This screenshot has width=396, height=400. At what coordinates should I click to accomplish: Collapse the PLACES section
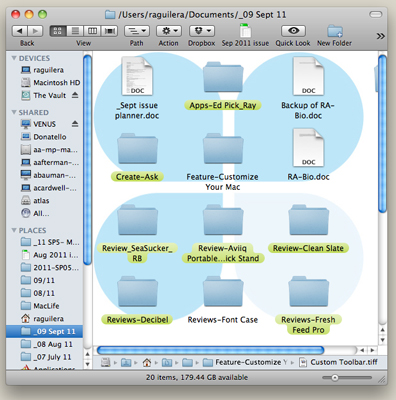(x=14, y=230)
